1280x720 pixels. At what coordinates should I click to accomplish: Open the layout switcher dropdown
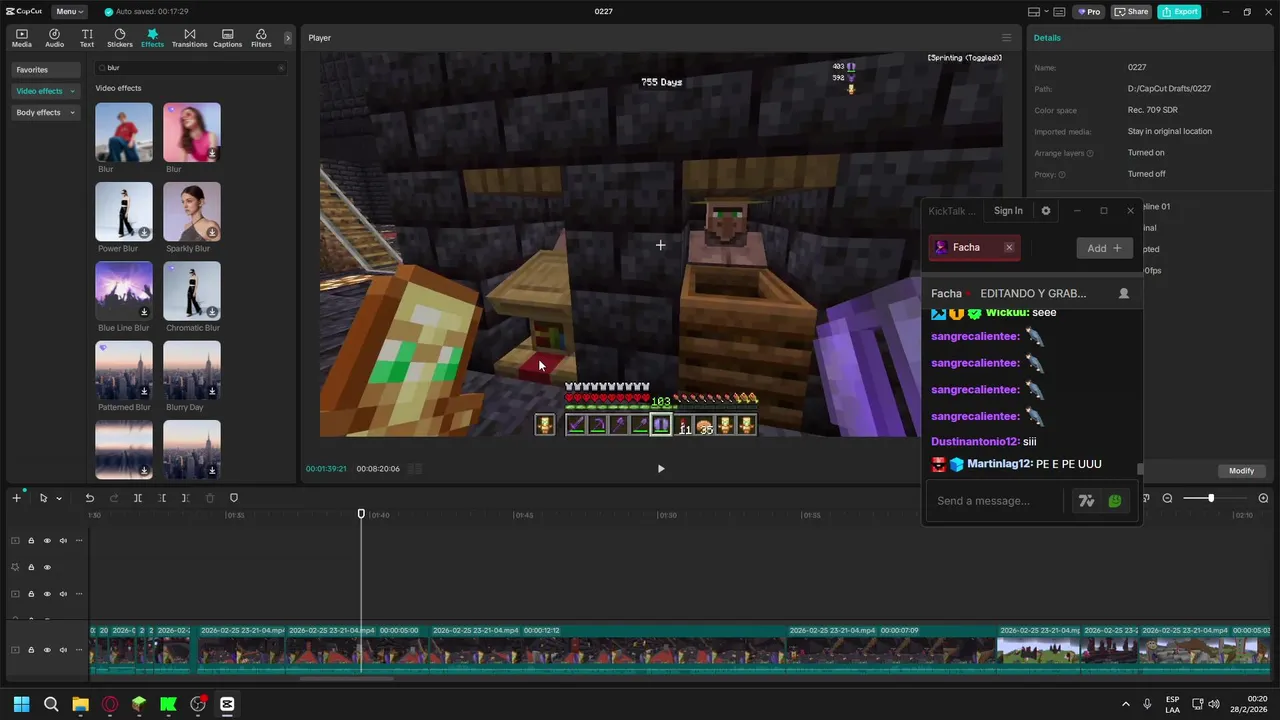(x=1039, y=12)
